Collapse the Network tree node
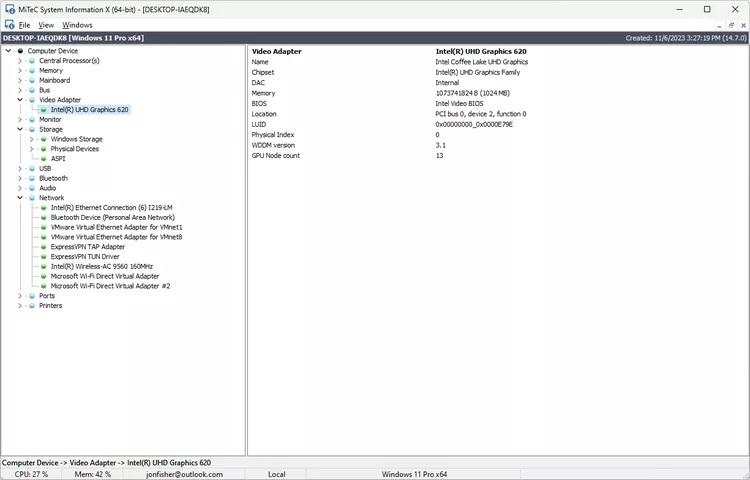The width and height of the screenshot is (750, 480). (x=19, y=198)
